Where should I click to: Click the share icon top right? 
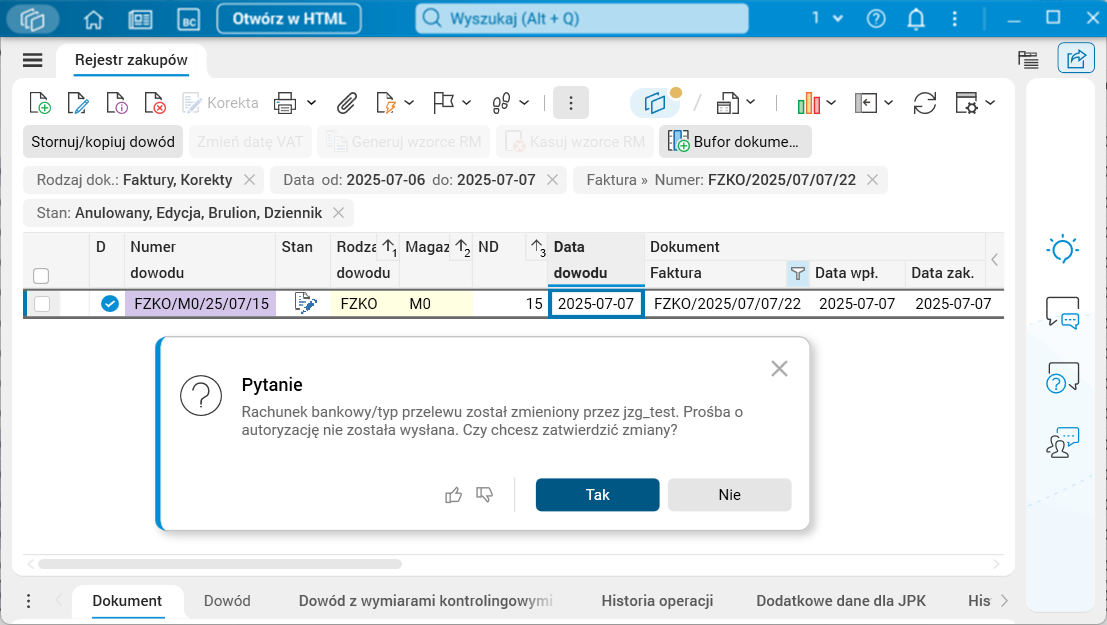1076,59
